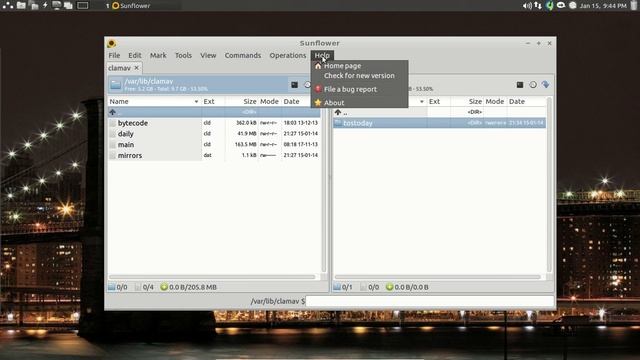Open right panel bookmarks icon
This screenshot has height=360, width=640.
point(545,84)
